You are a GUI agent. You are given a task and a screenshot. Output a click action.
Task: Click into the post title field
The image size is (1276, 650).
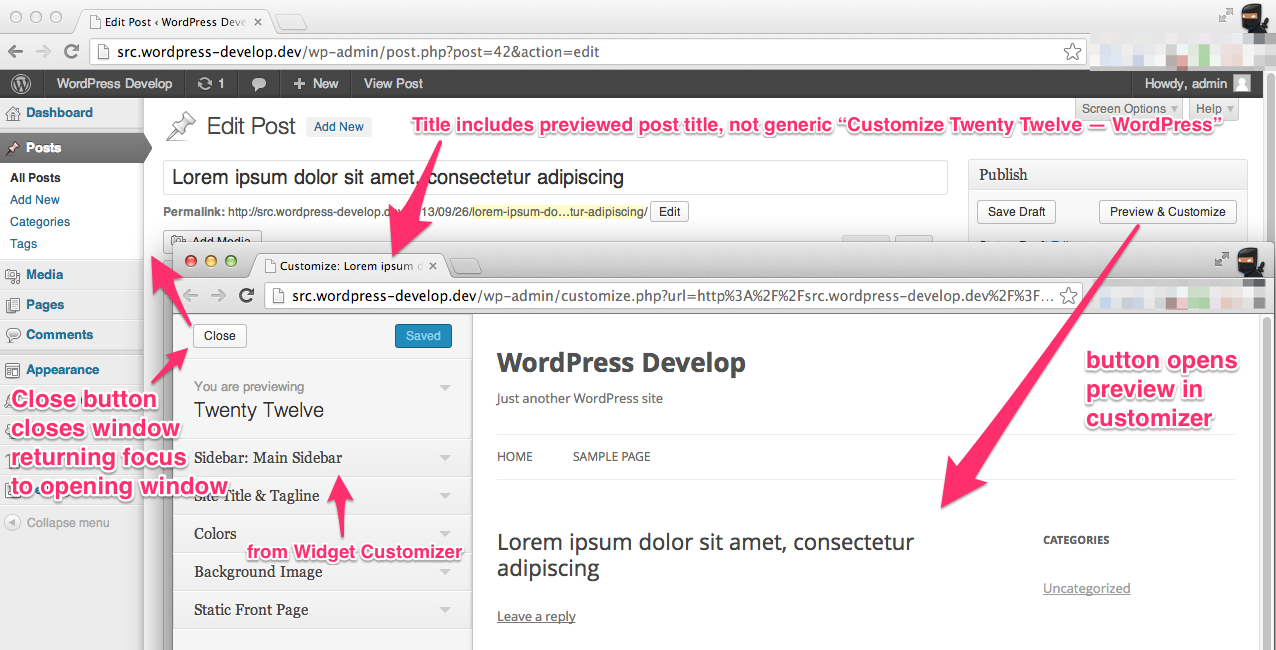click(555, 177)
